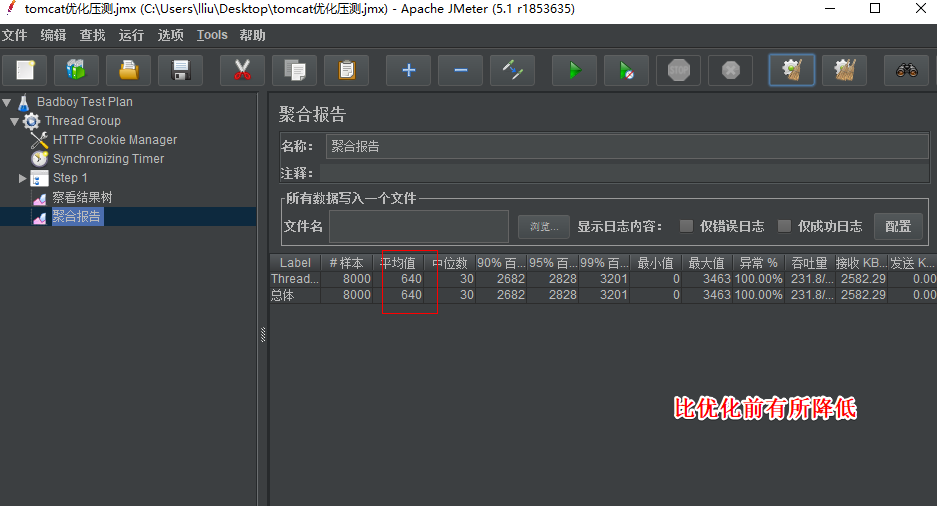The image size is (937, 506).
Task: Sort by the 异常 % column header
Action: tap(758, 263)
